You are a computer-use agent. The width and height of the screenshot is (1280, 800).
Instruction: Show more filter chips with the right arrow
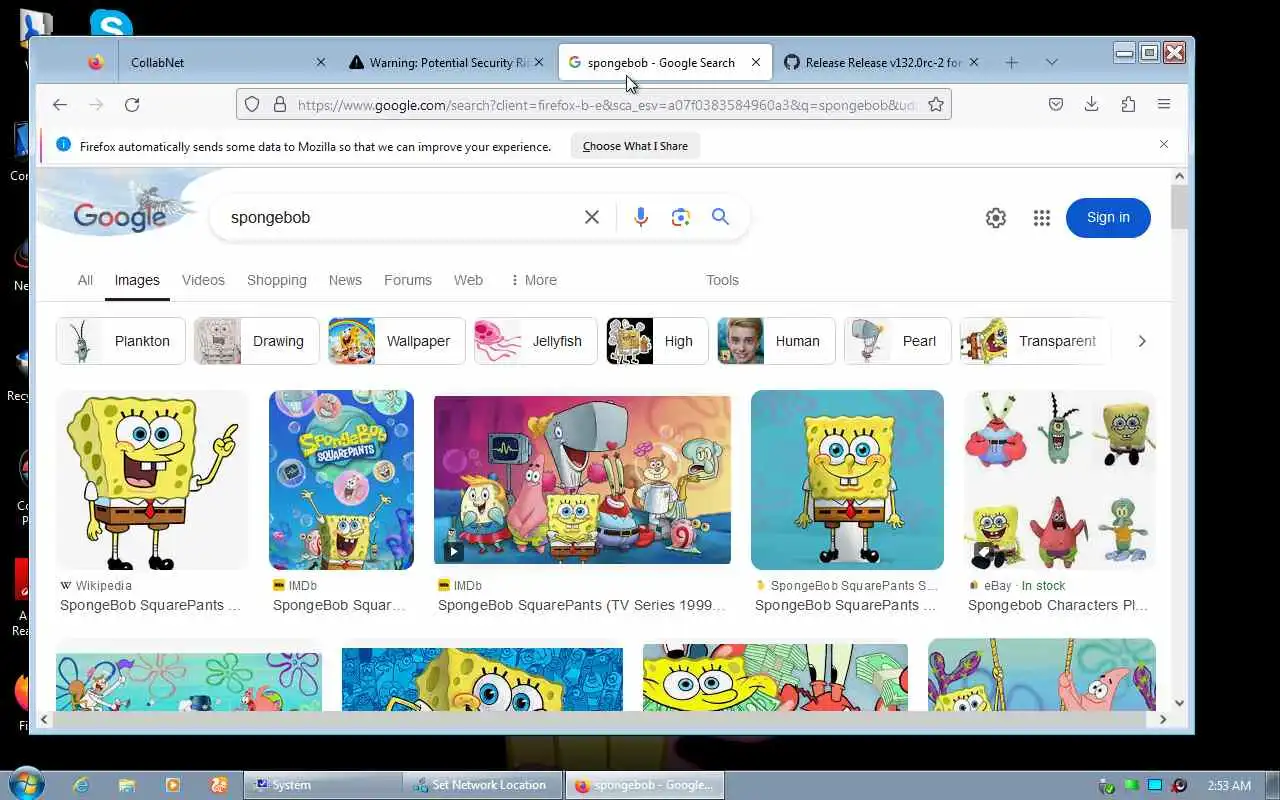[x=1141, y=341]
